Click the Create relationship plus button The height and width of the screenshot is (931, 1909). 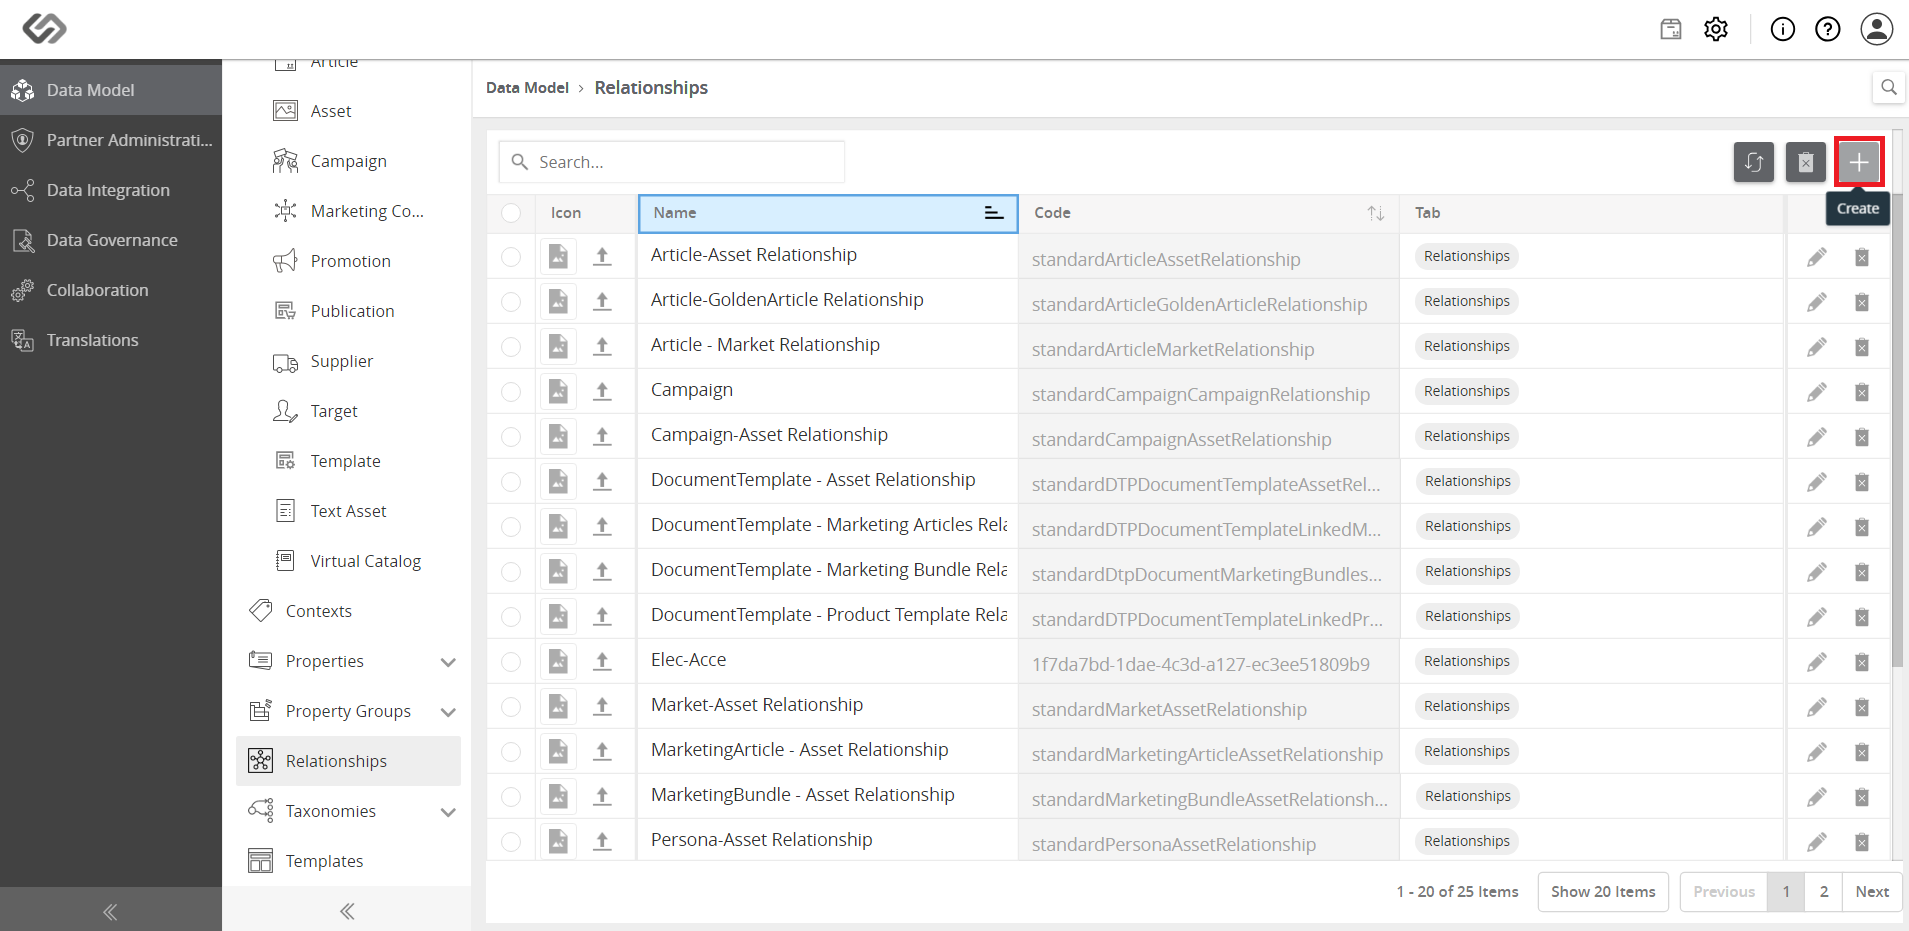1859,162
